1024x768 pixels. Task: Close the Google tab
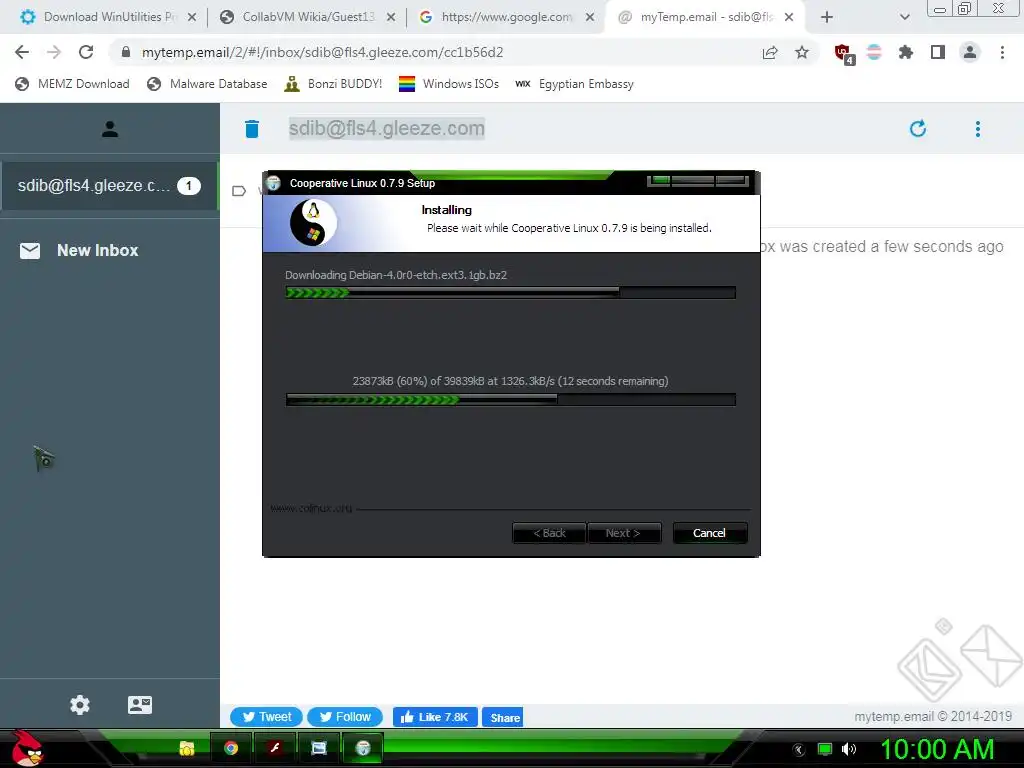point(590,18)
